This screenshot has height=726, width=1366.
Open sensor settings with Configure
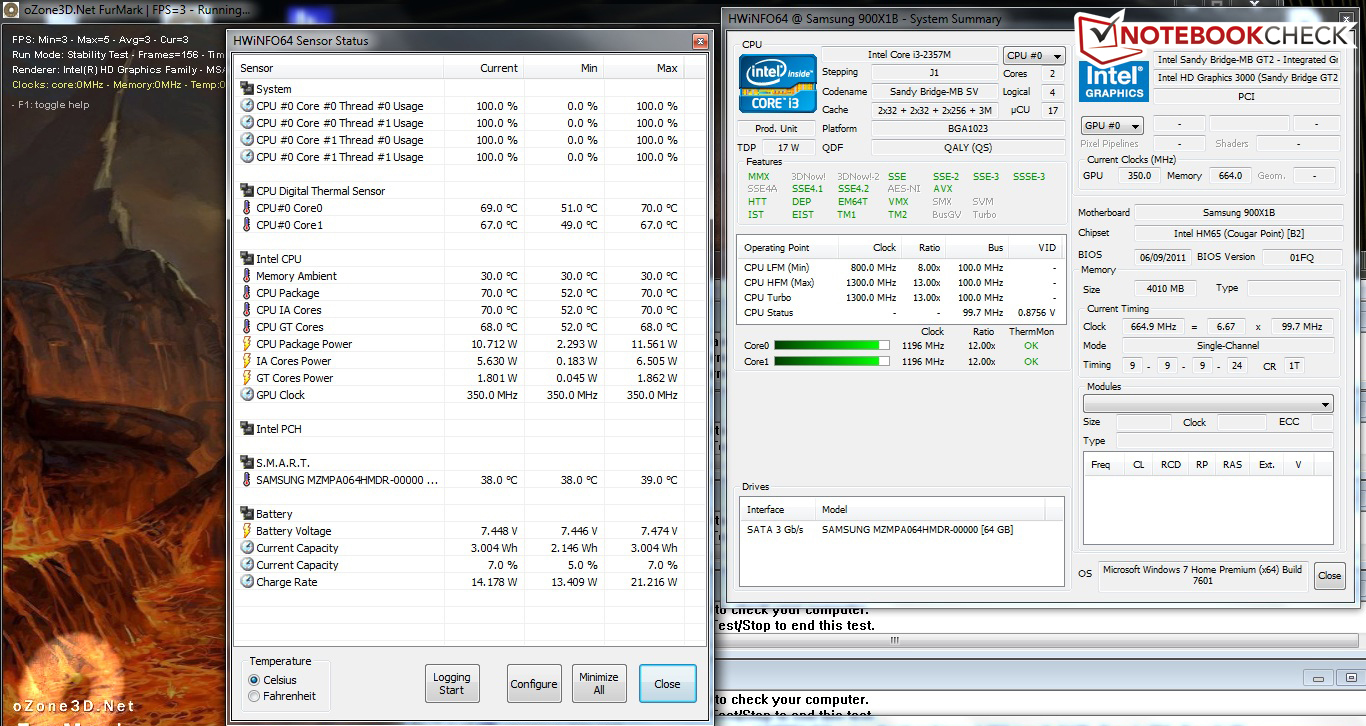coord(534,684)
